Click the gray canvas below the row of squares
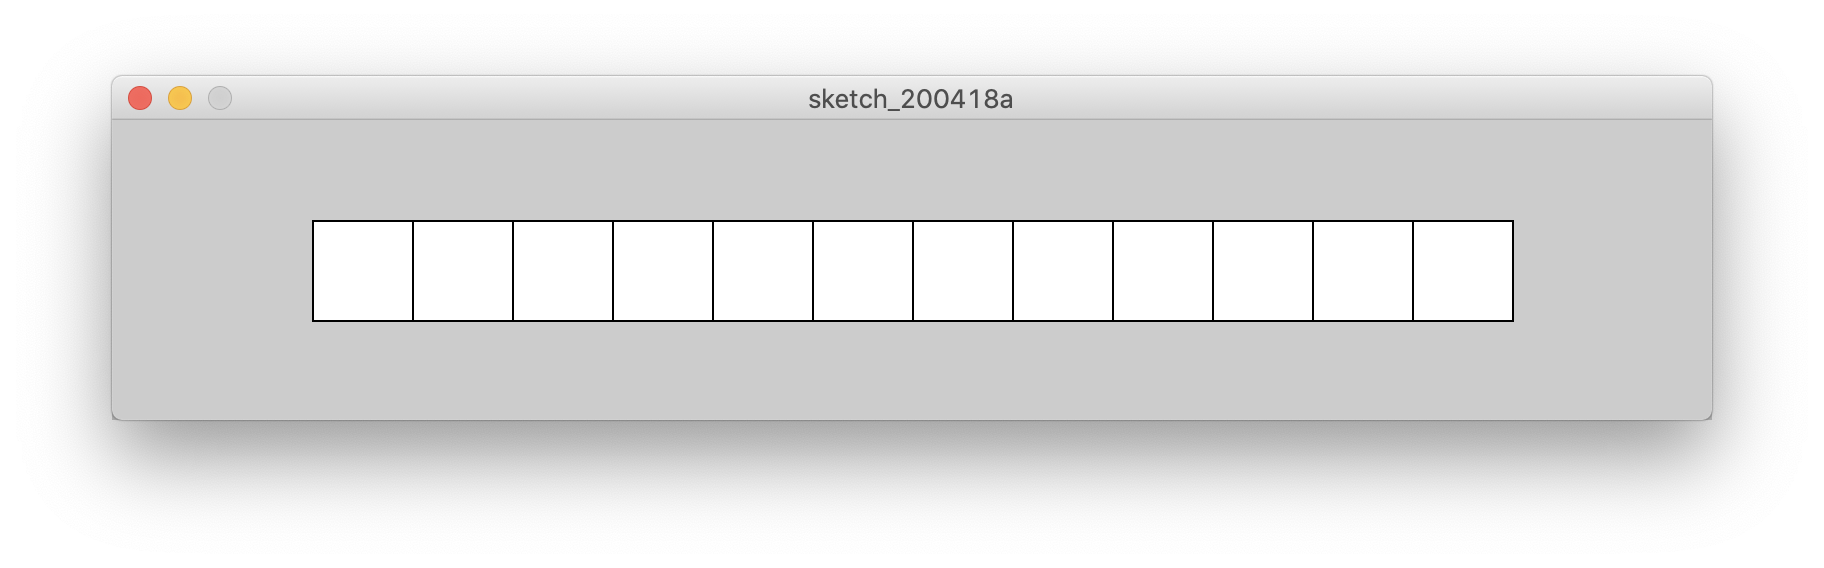Image resolution: width=1824 pixels, height=568 pixels. point(912,370)
